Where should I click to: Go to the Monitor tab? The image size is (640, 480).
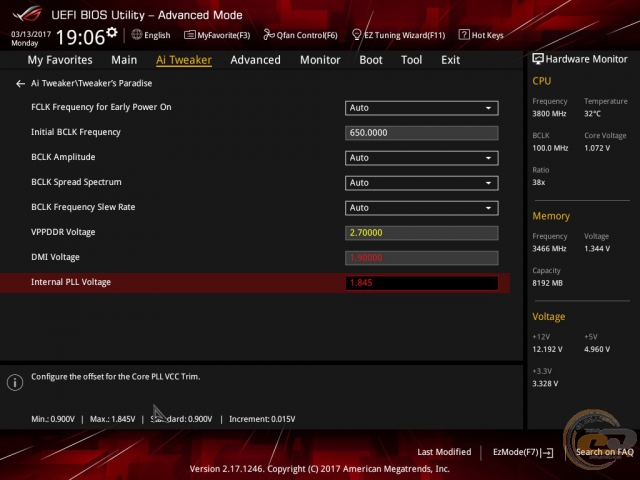(320, 60)
